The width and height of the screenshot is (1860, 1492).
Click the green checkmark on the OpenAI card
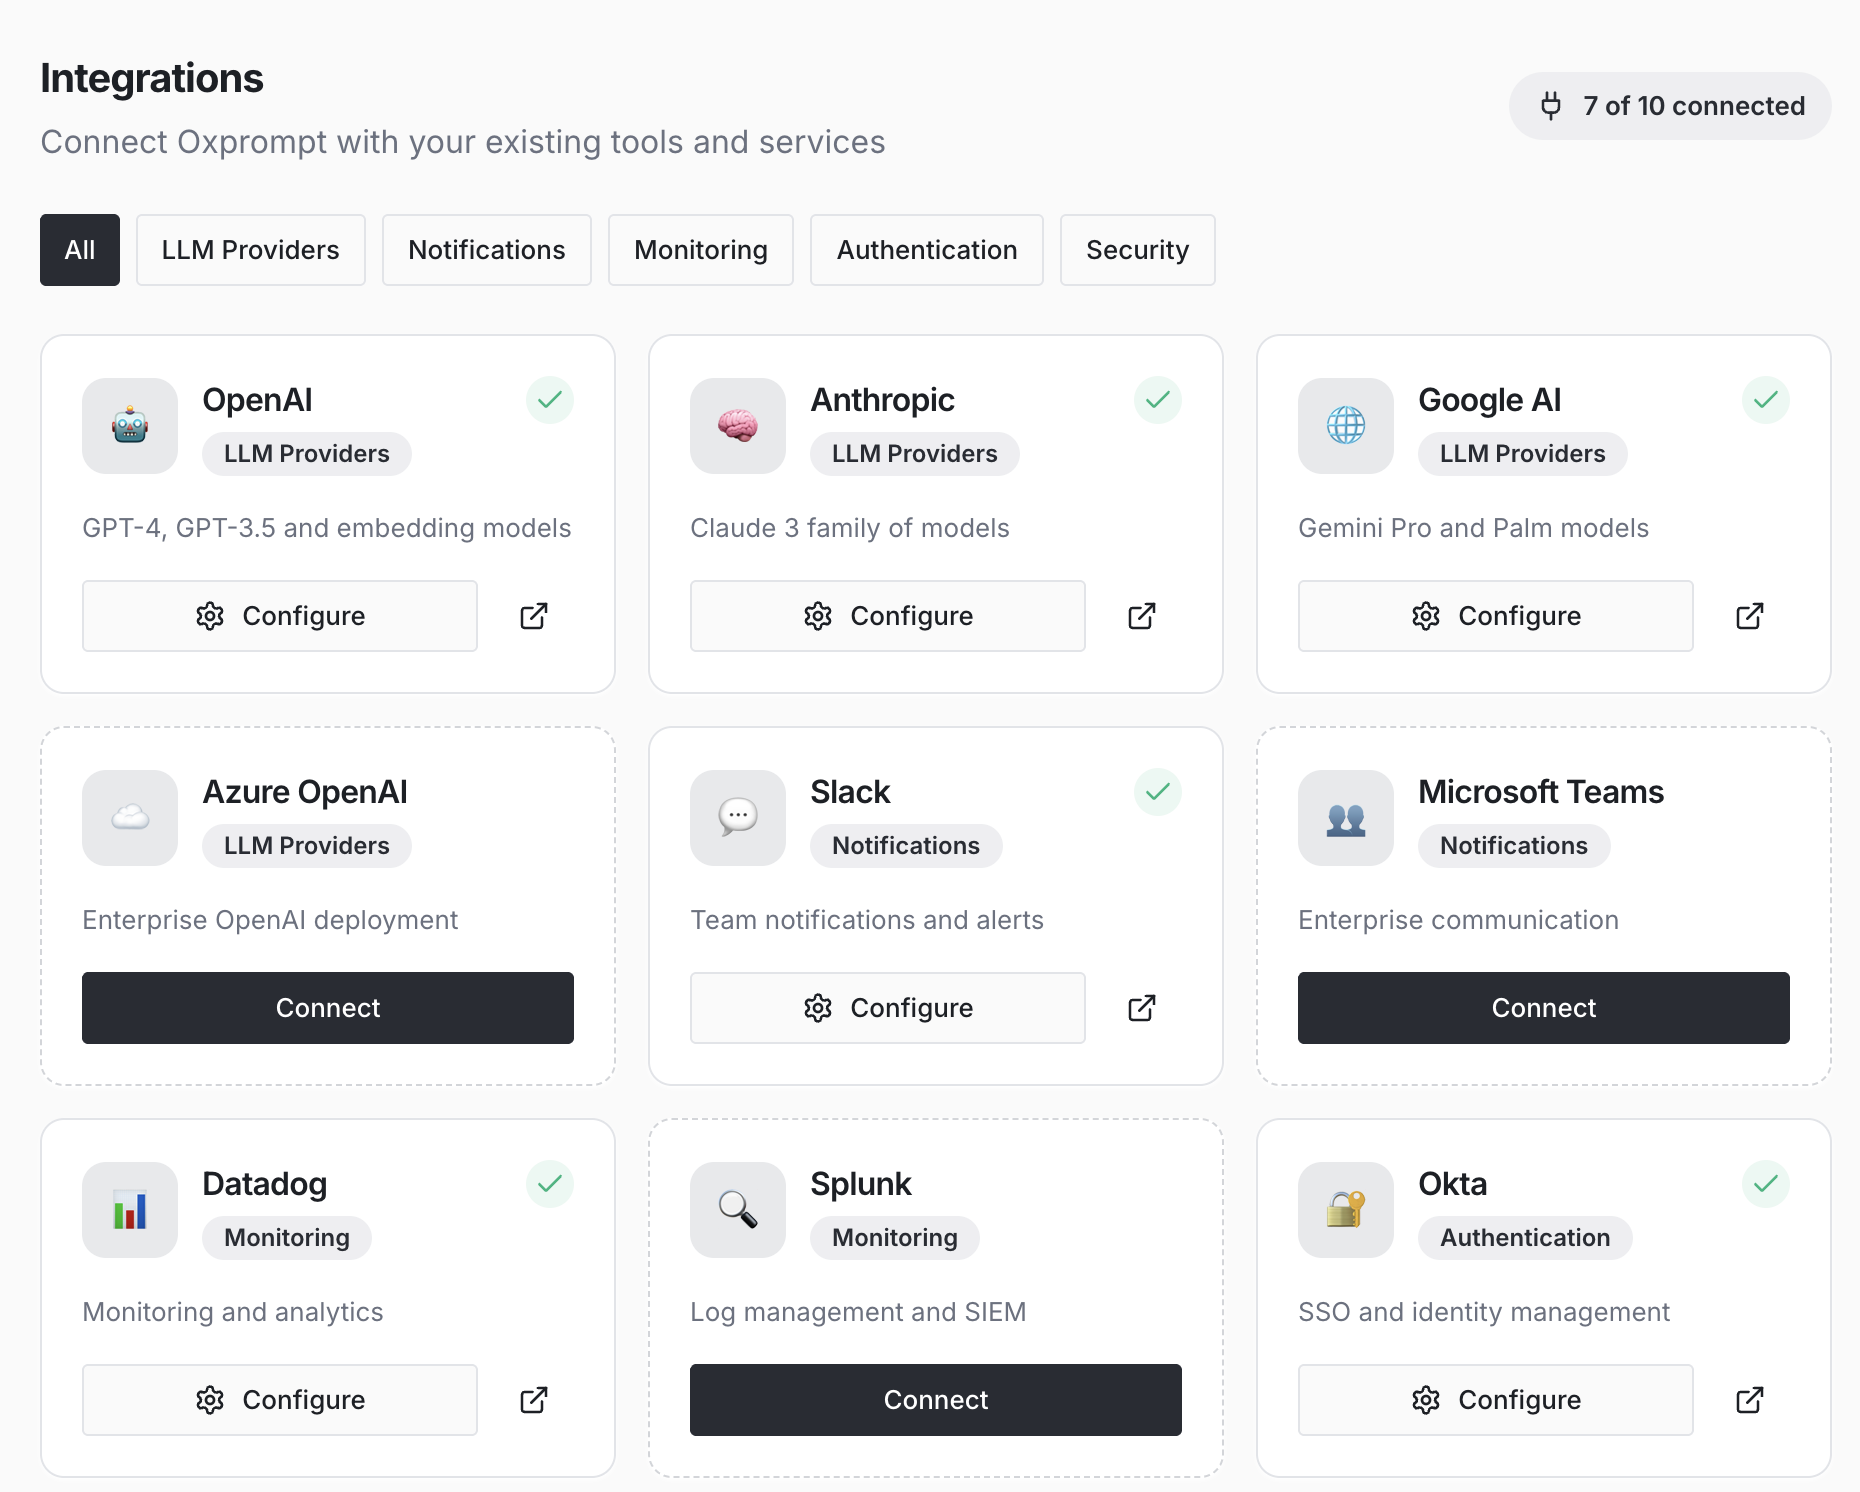[x=549, y=400]
